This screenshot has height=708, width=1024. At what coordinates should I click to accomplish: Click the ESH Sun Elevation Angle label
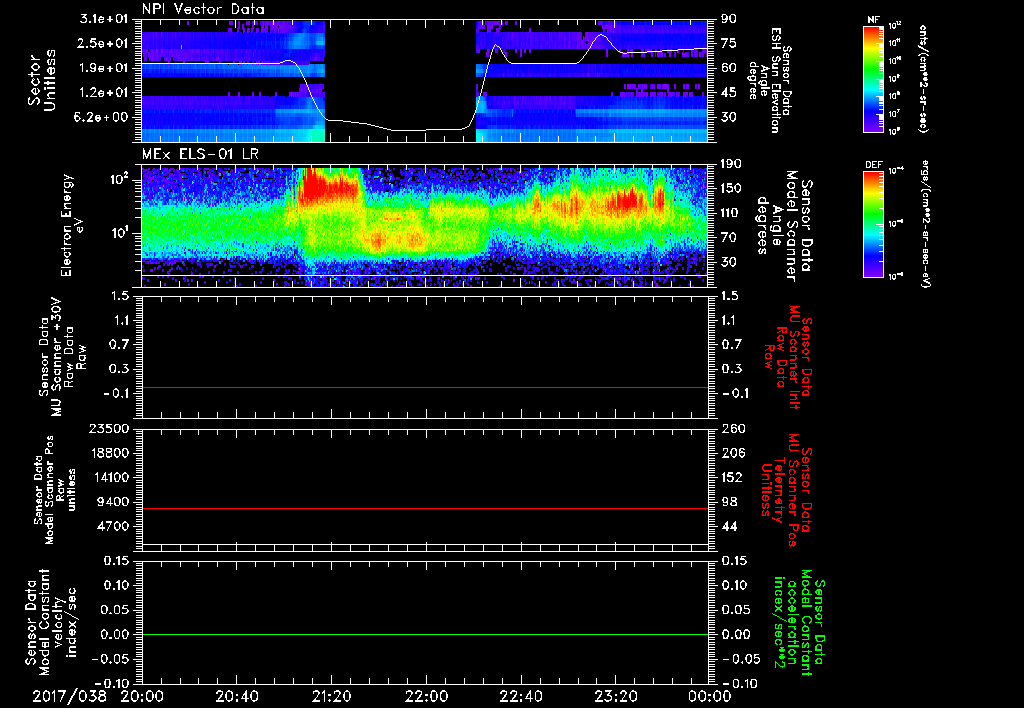(769, 80)
